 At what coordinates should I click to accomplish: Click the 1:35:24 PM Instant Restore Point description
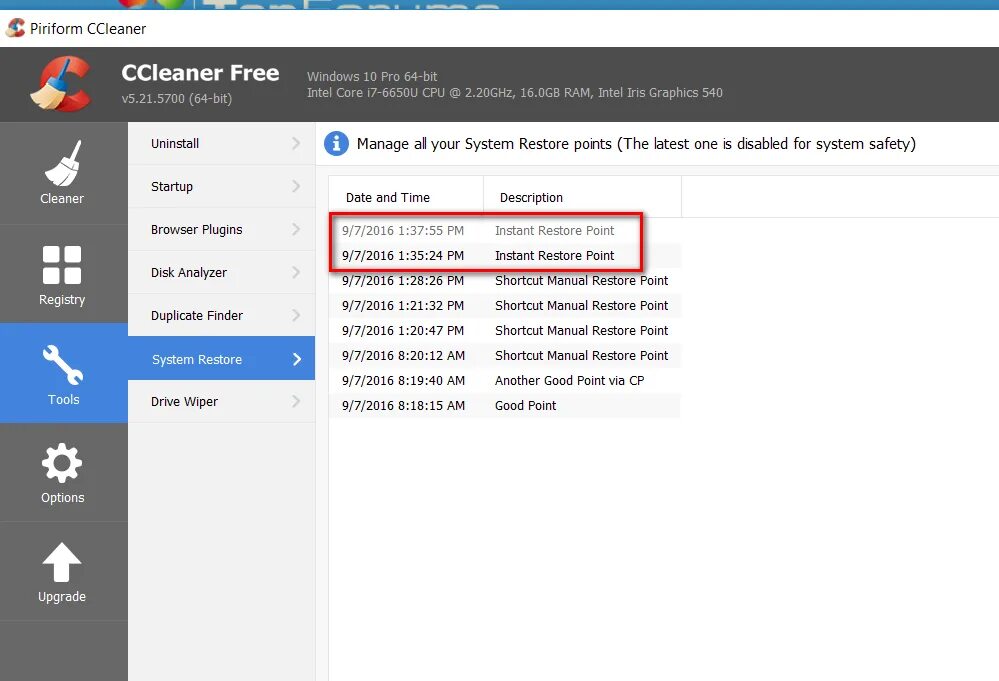click(554, 255)
